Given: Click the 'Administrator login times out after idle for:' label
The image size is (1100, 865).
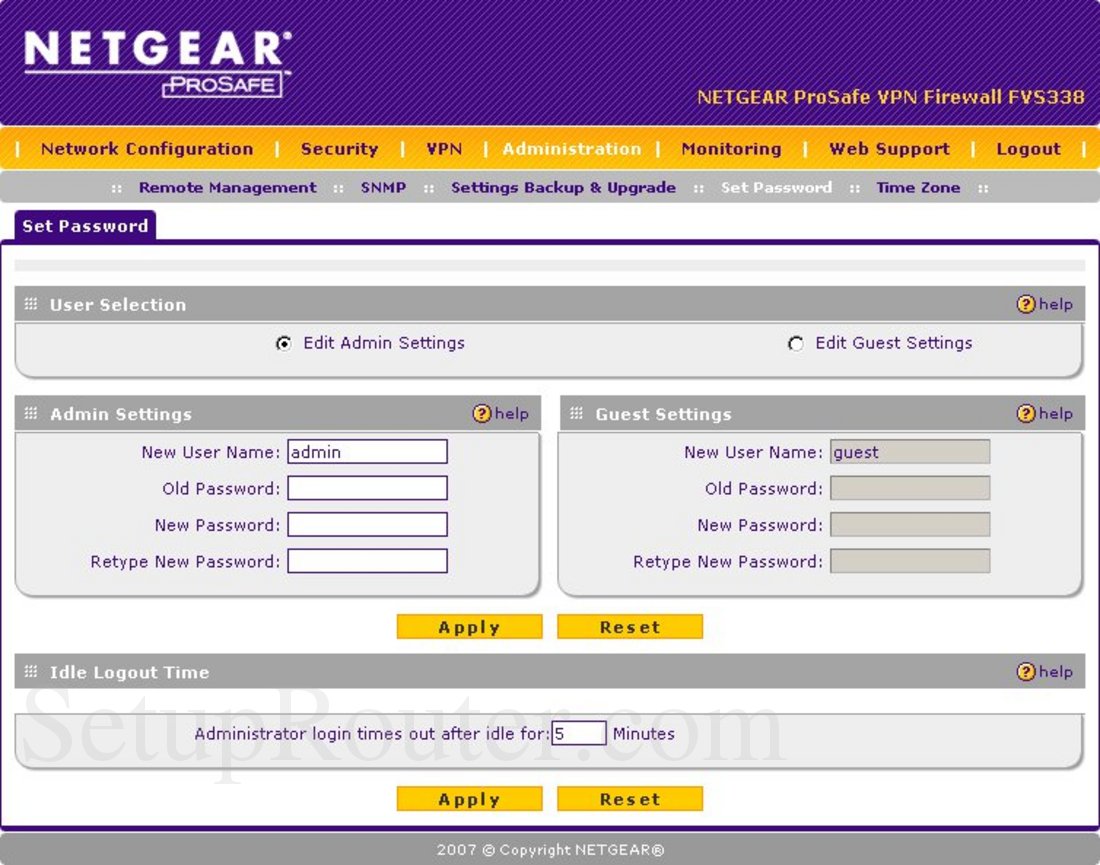Looking at the screenshot, I should [x=372, y=734].
